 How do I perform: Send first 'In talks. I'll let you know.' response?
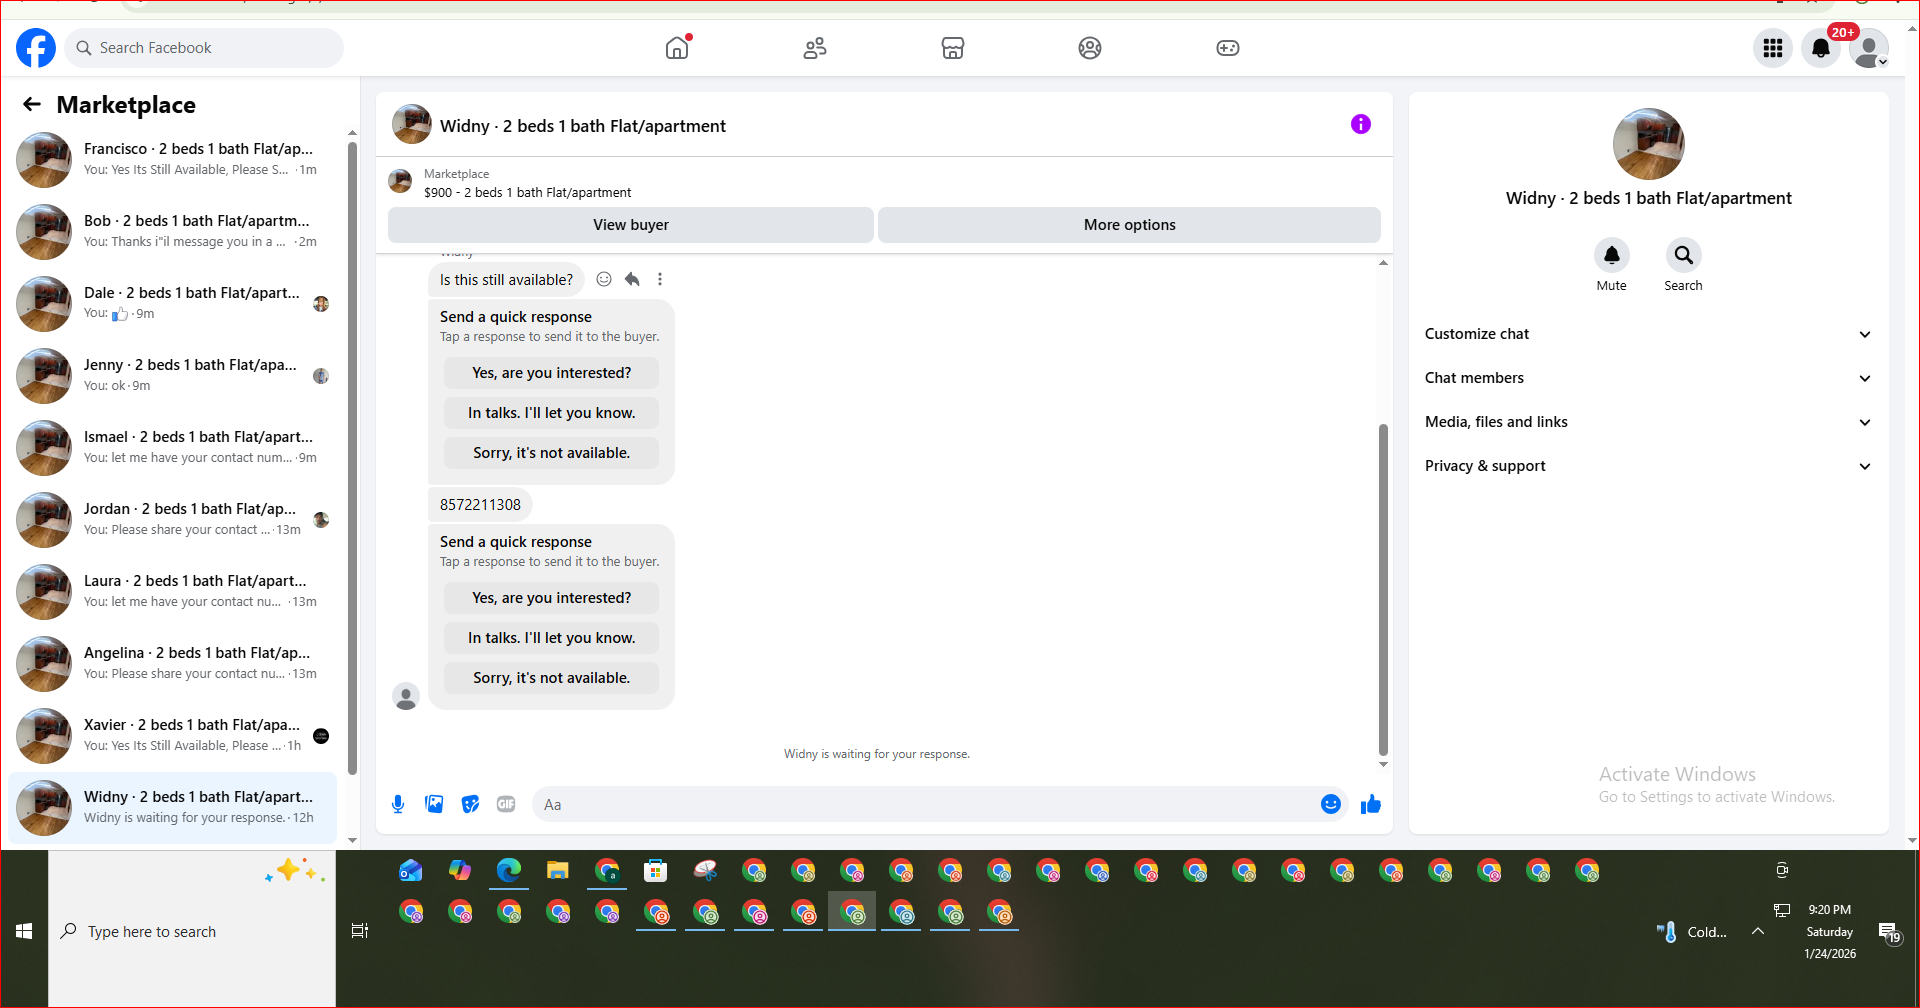coord(552,413)
